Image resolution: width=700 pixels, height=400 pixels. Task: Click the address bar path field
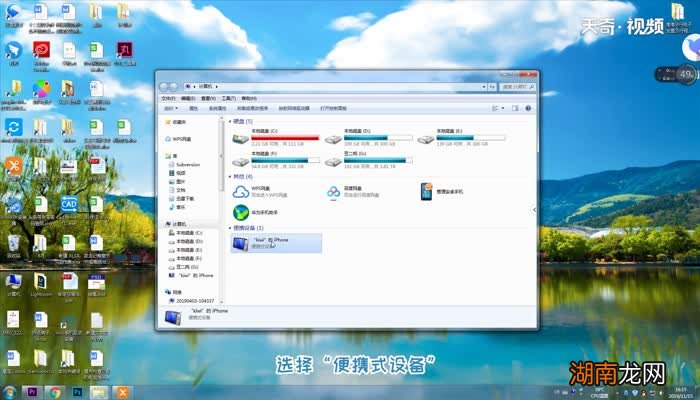coord(334,87)
